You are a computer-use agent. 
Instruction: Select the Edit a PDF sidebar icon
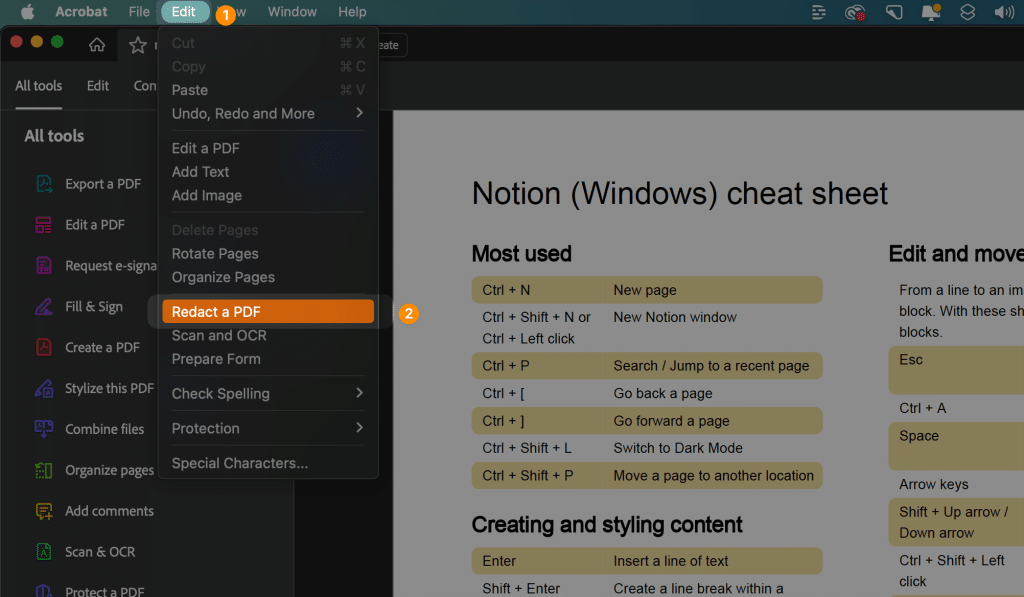click(44, 225)
